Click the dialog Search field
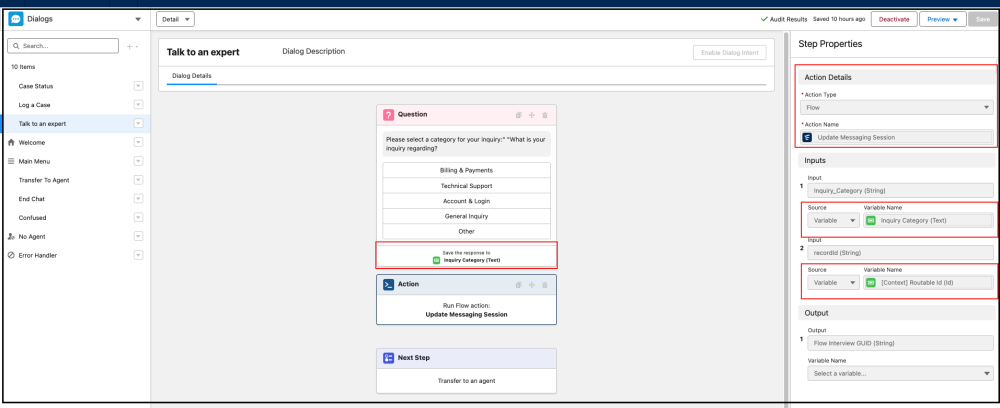The height and width of the screenshot is (408, 1000). point(62,46)
